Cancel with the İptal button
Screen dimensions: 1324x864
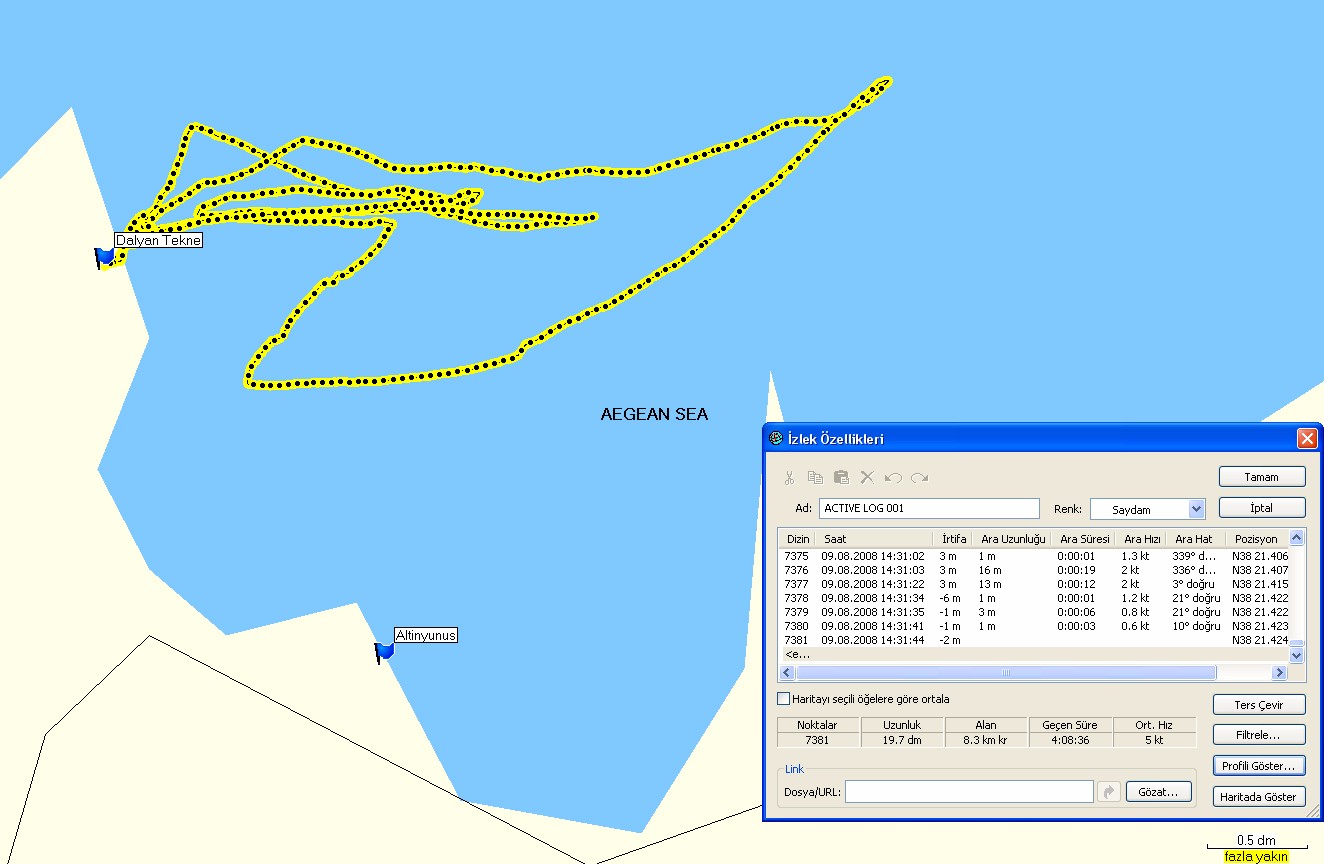(x=1262, y=508)
